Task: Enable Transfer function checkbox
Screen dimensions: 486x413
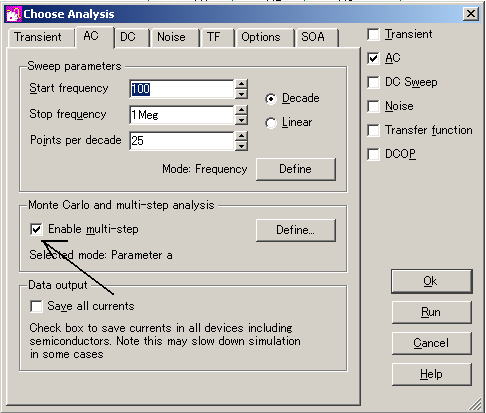Action: [x=373, y=130]
